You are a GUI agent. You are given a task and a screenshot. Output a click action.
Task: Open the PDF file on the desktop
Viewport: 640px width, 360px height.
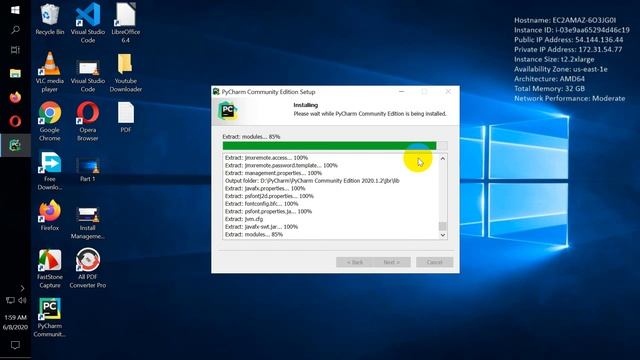tap(126, 117)
